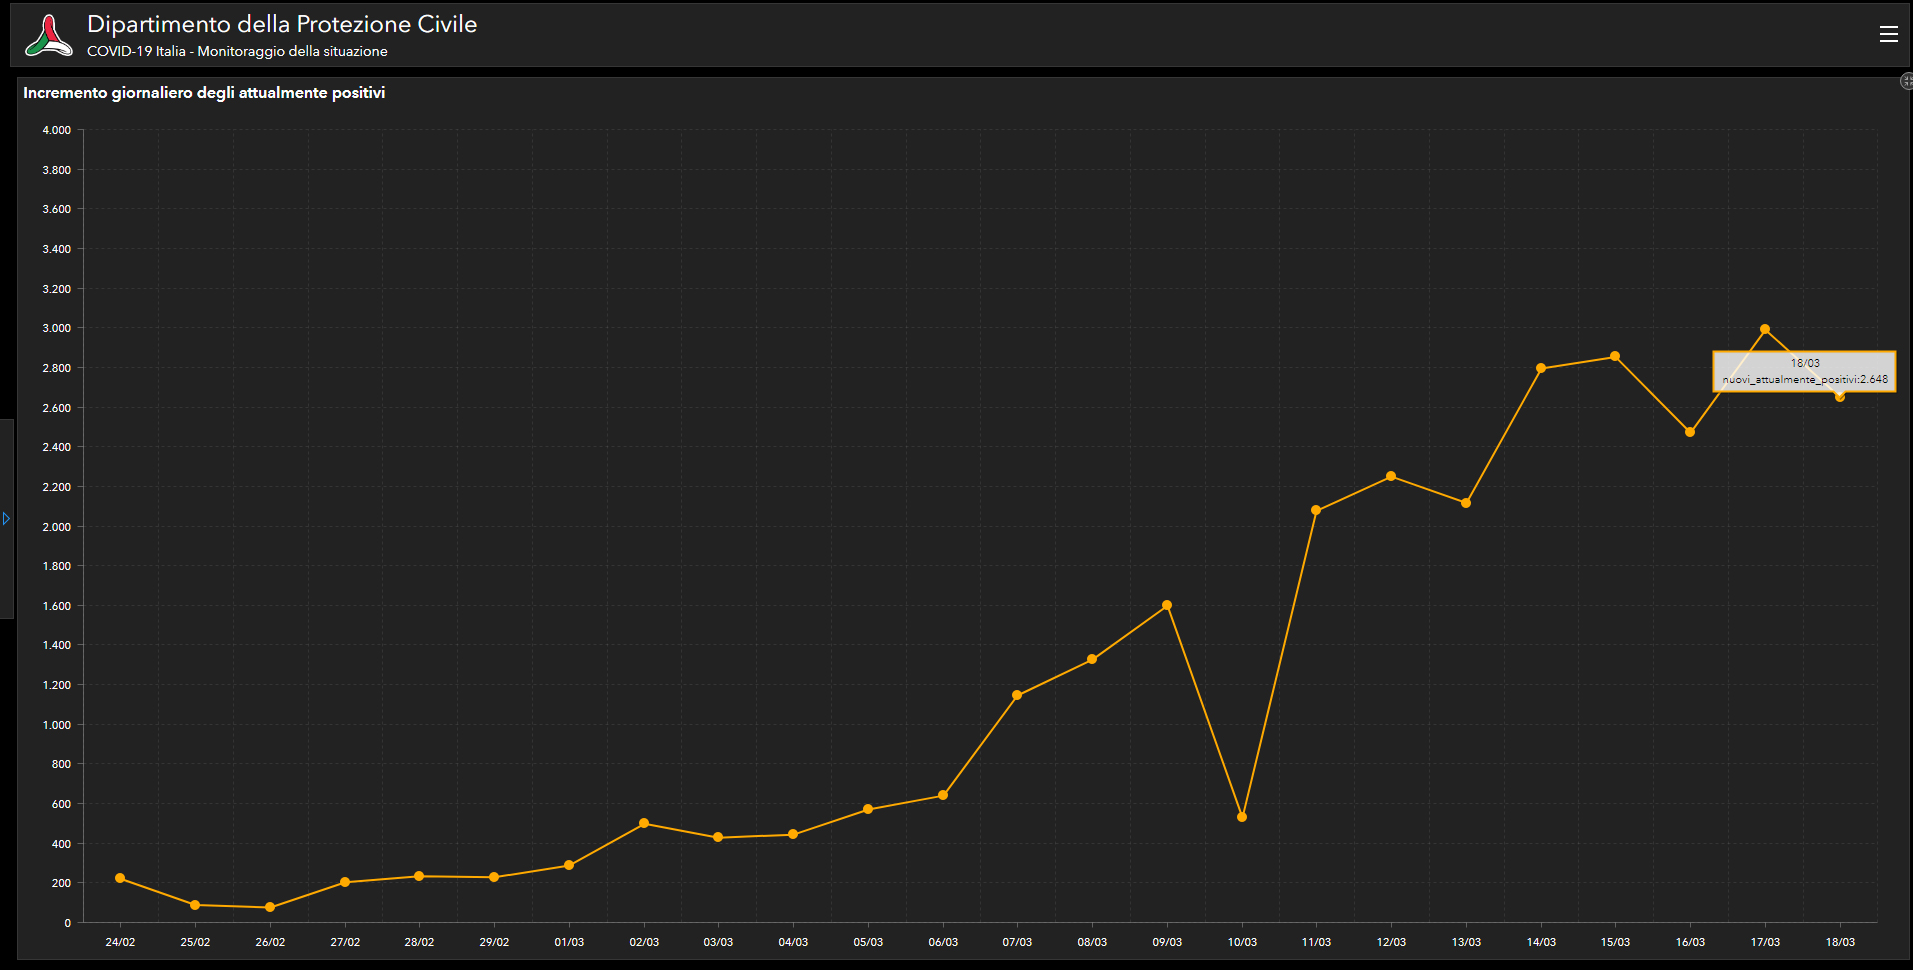1913x970 pixels.
Task: Select the 27/02 data point on the line
Action: click(345, 882)
